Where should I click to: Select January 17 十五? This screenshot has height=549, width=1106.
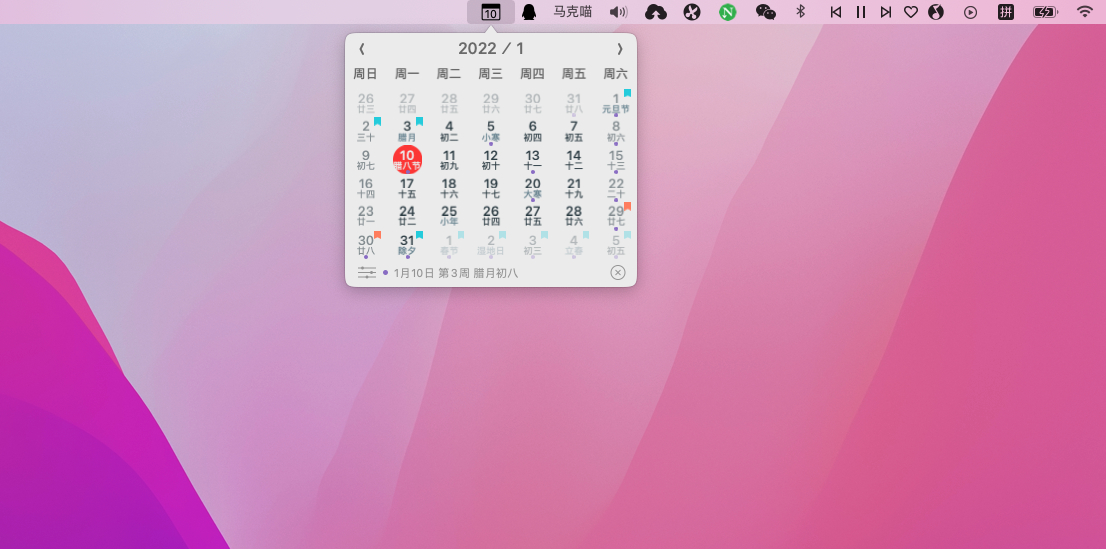(x=407, y=188)
